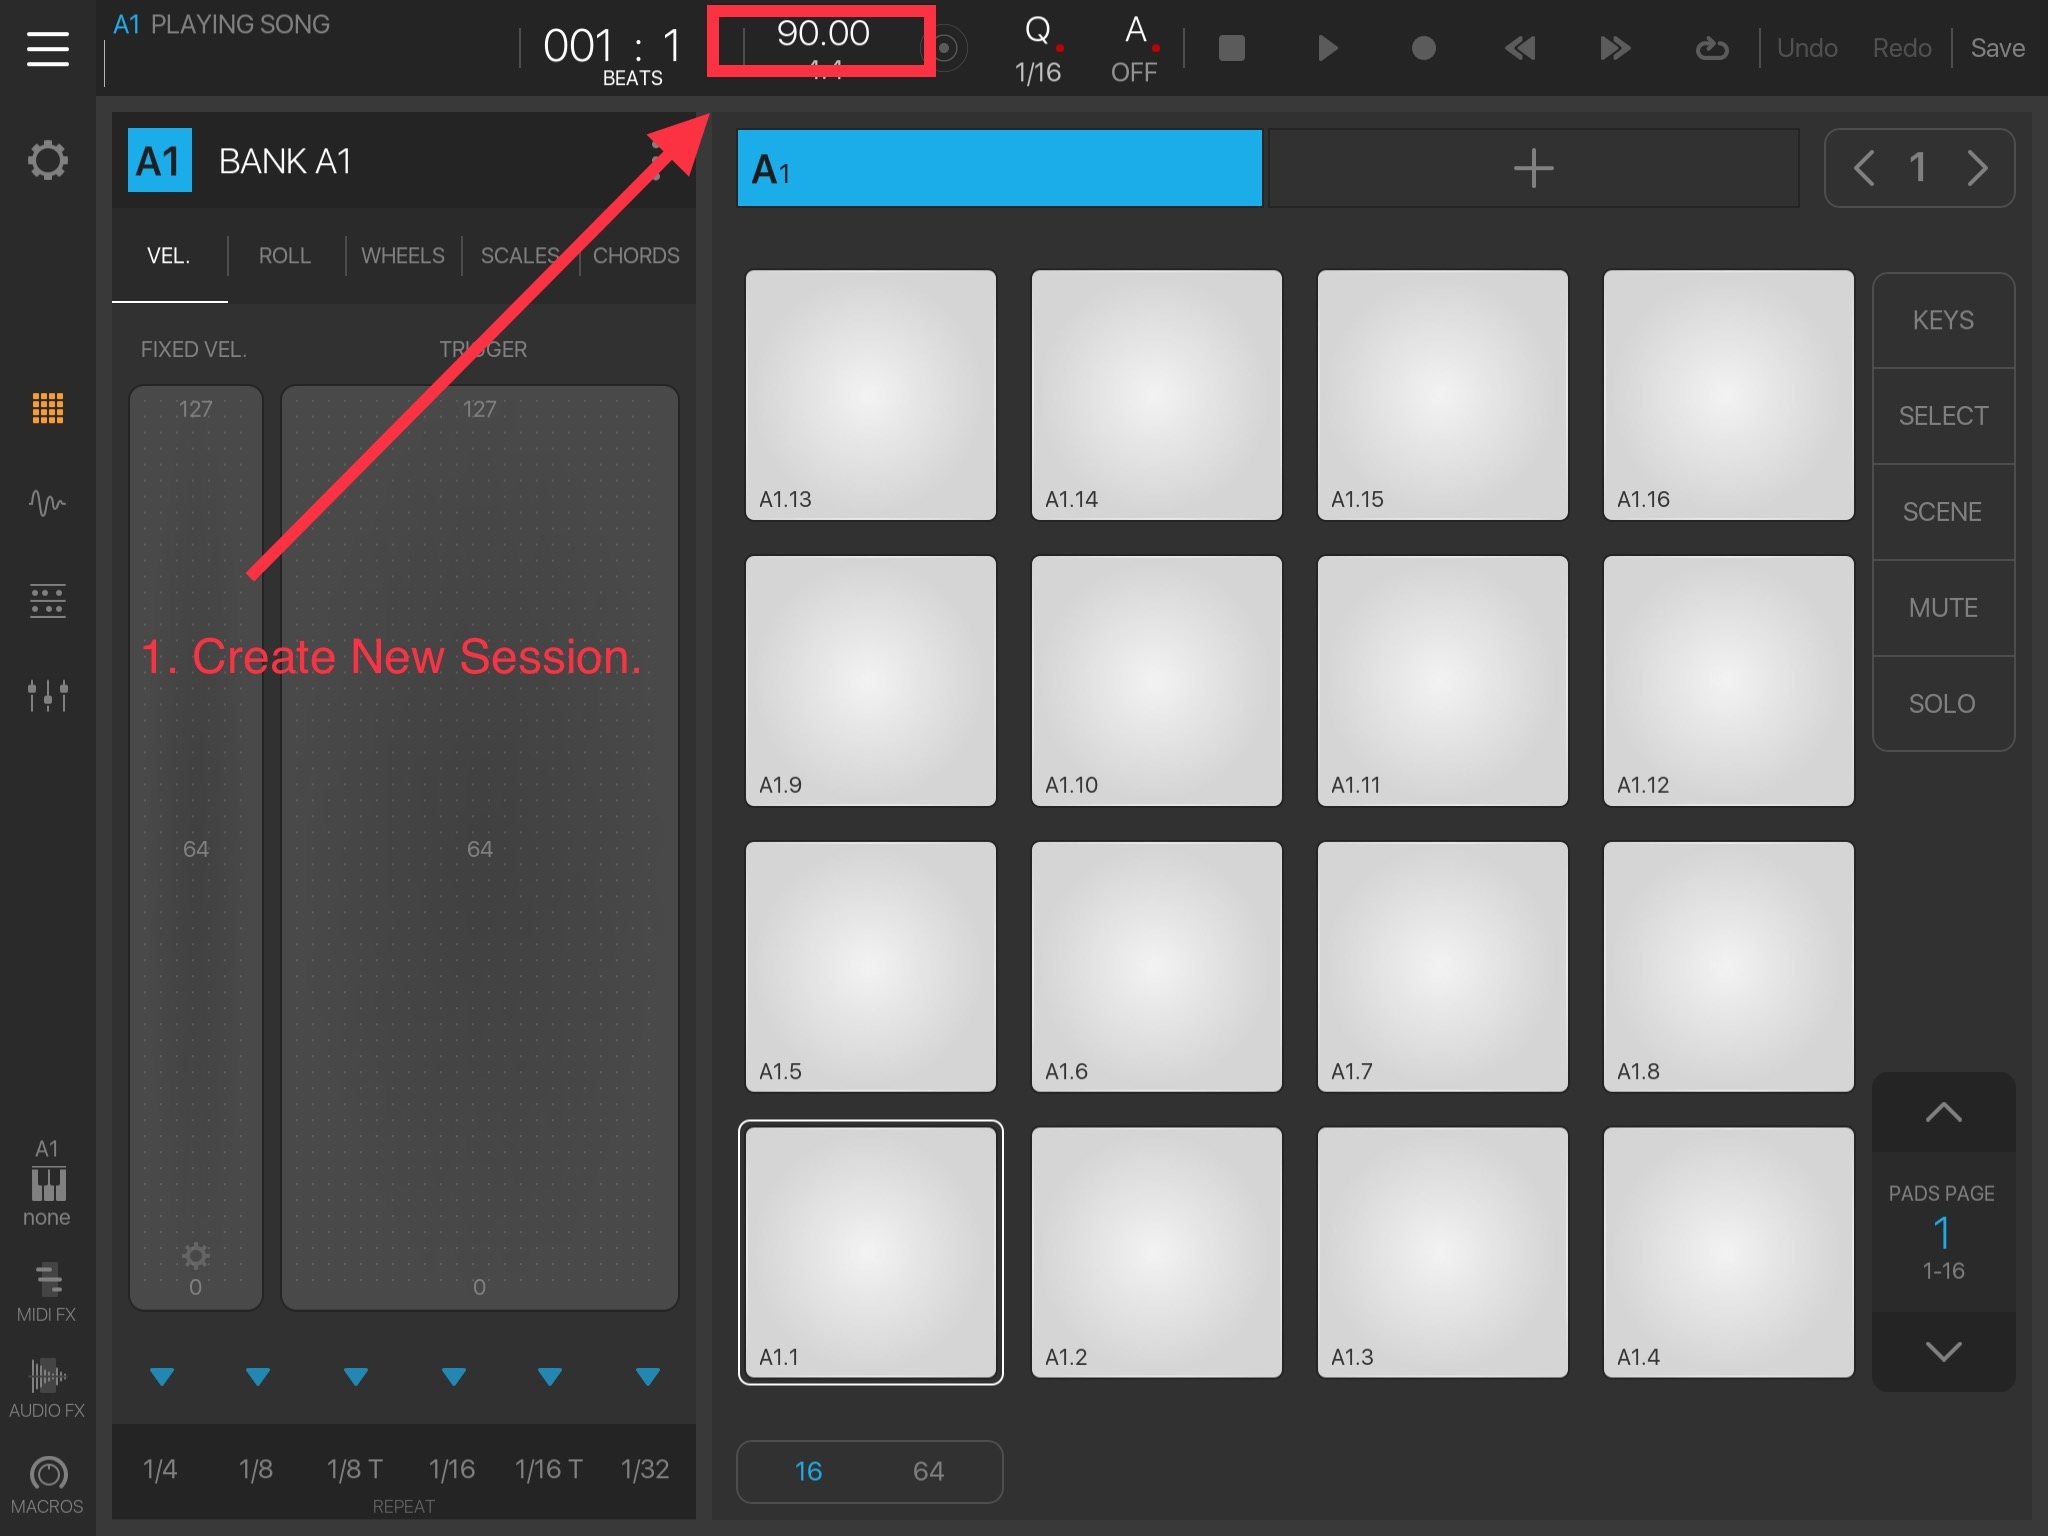
Task: Trigger pad A1.1
Action: [x=870, y=1252]
